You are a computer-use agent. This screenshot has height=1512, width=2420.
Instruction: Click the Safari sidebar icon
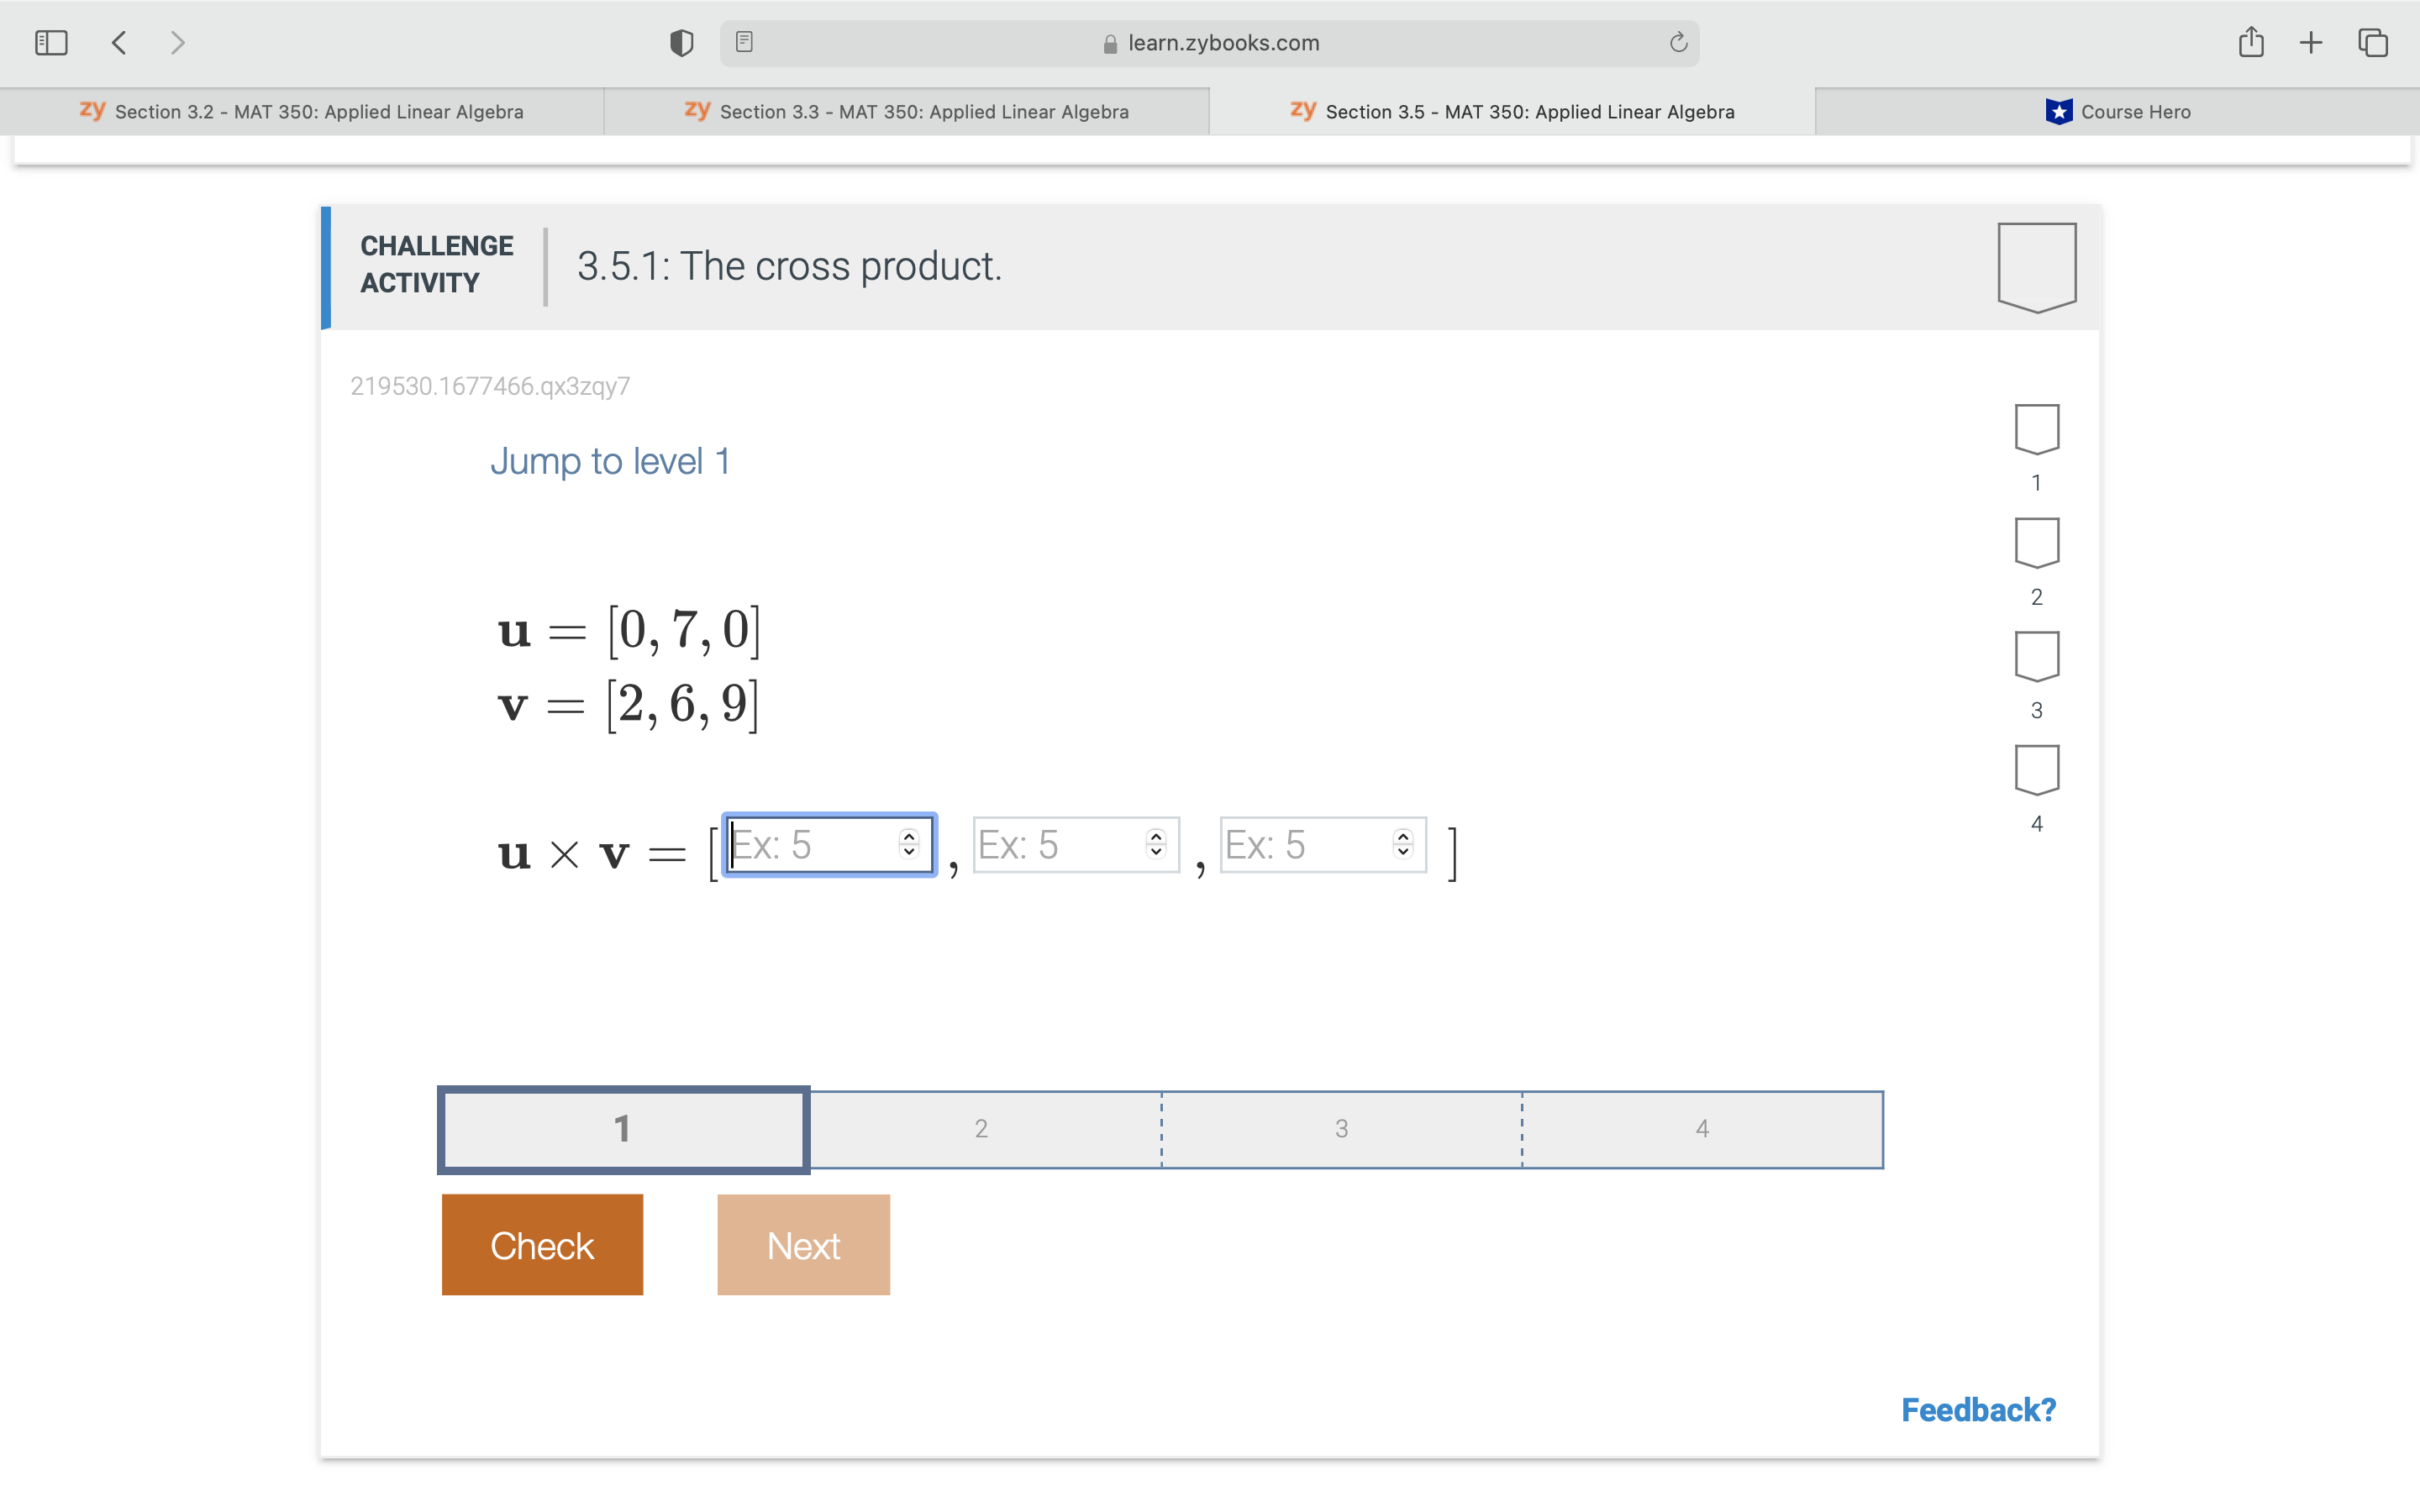(x=50, y=42)
